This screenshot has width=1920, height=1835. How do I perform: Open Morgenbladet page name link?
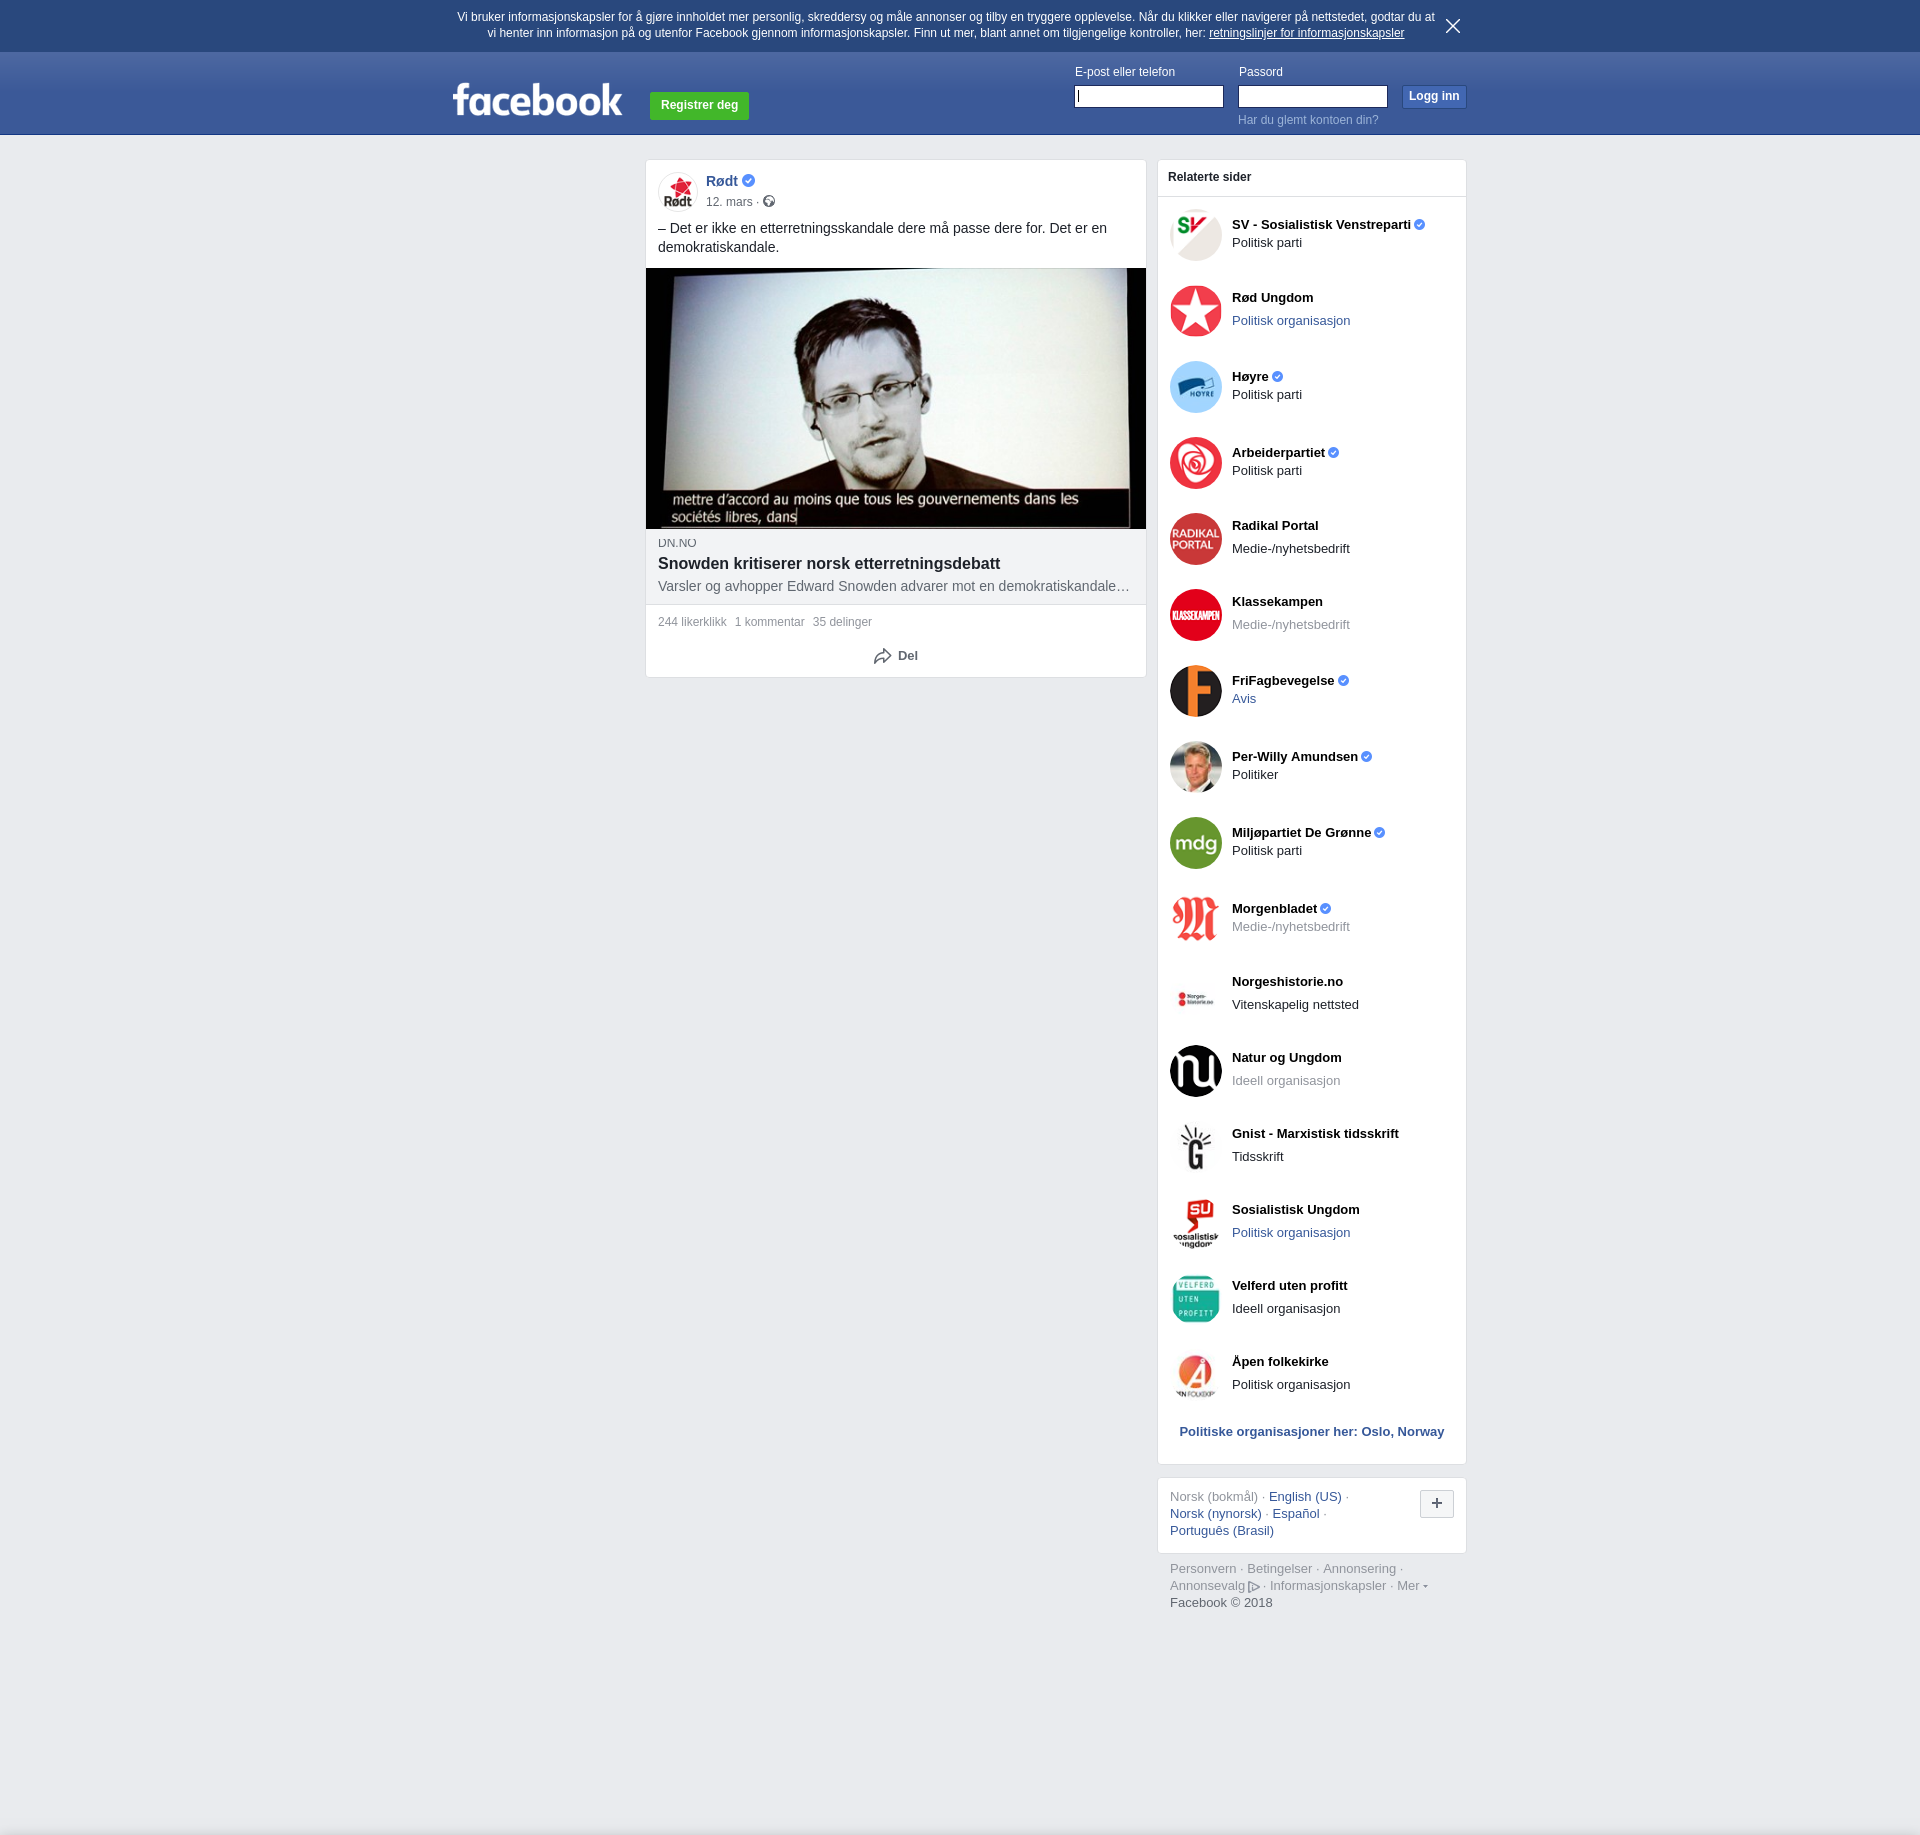(1274, 909)
